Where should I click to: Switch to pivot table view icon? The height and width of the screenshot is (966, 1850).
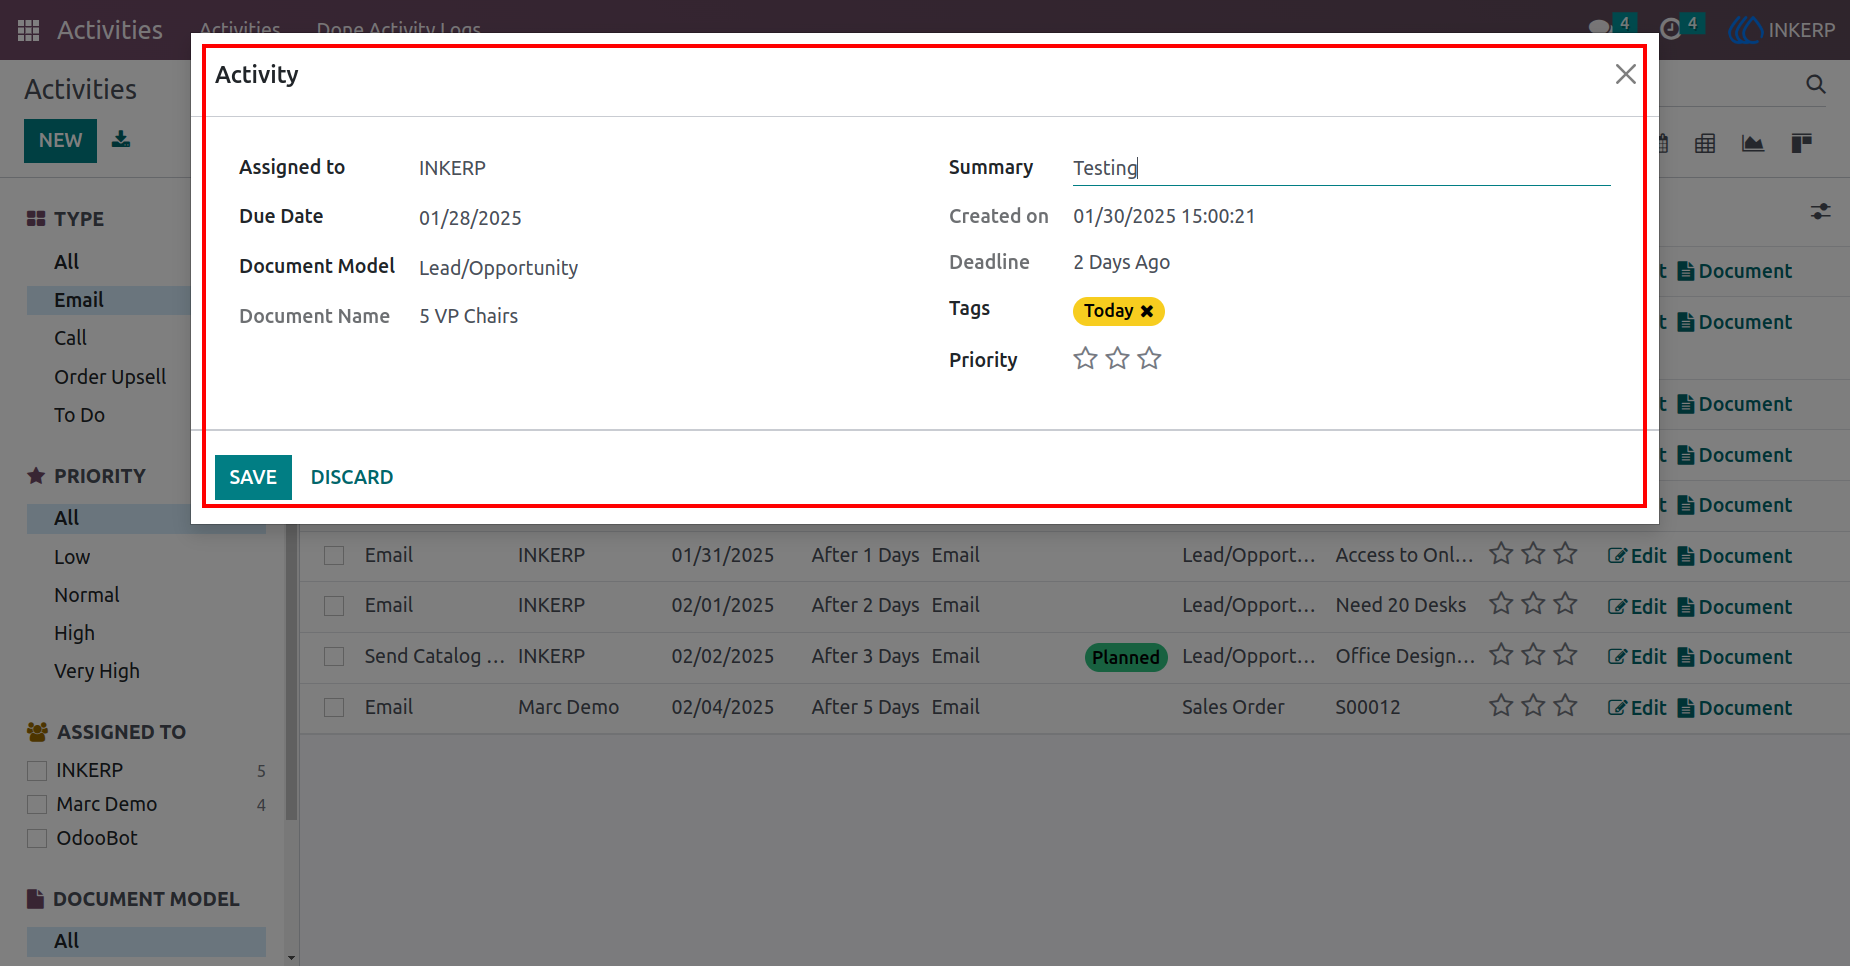click(1705, 143)
